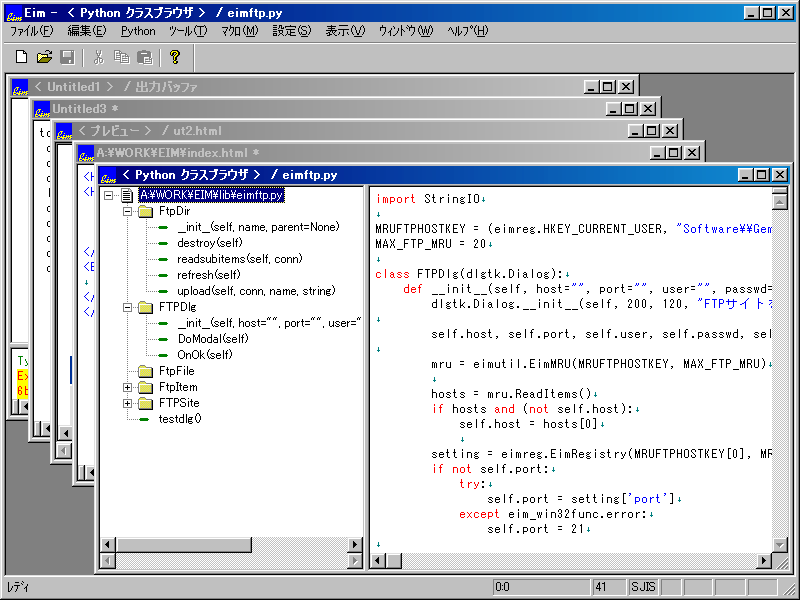Screen dimensions: 800x600
Task: Select the FtpFile class in the tree
Action: (177, 371)
